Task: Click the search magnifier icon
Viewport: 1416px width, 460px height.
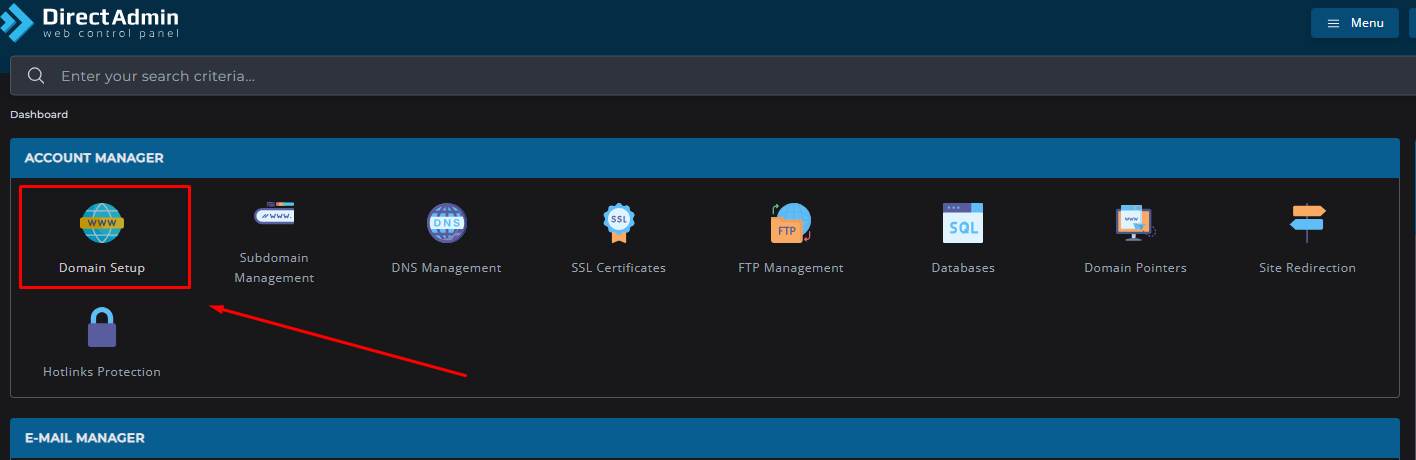Action: pyautogui.click(x=36, y=76)
